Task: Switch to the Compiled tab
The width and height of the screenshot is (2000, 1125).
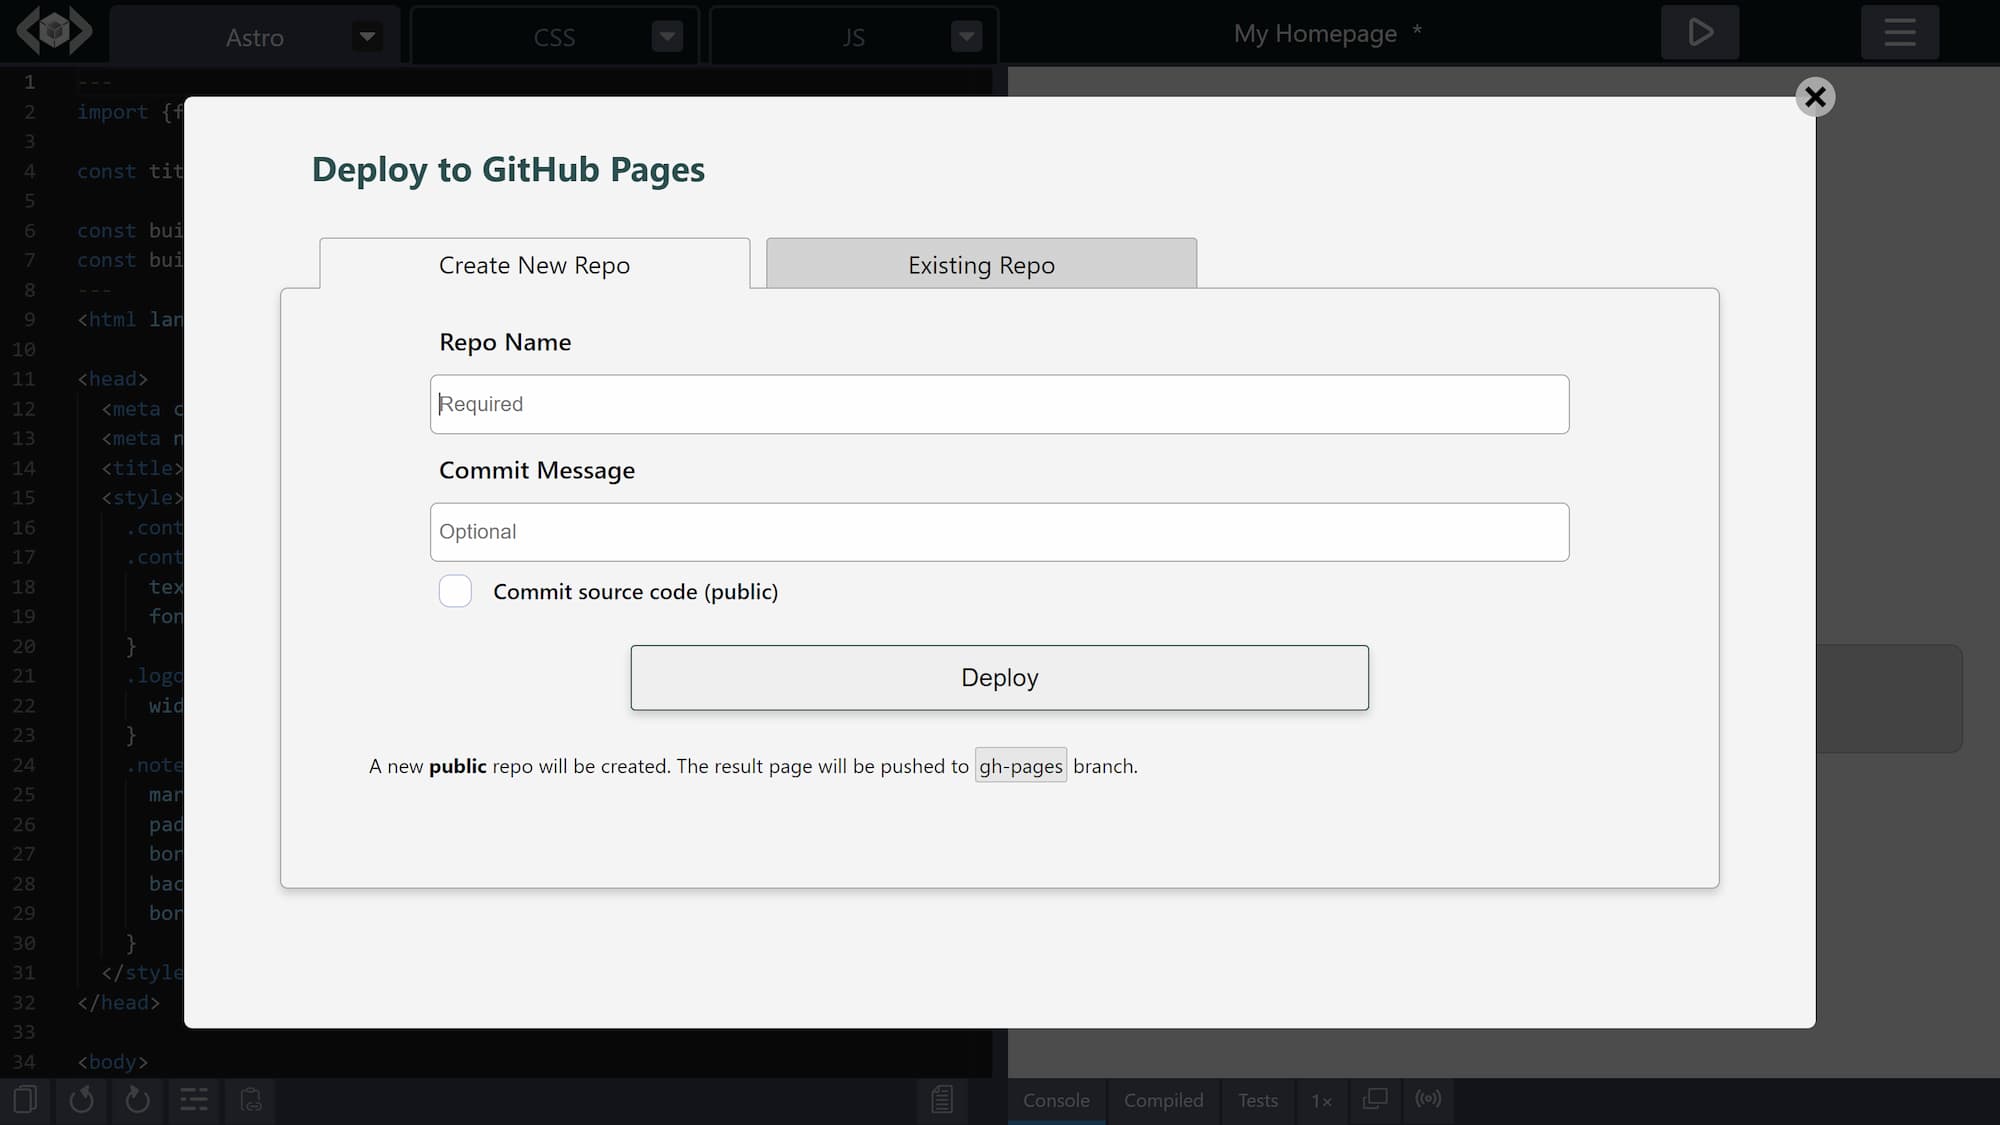Action: point(1163,1100)
